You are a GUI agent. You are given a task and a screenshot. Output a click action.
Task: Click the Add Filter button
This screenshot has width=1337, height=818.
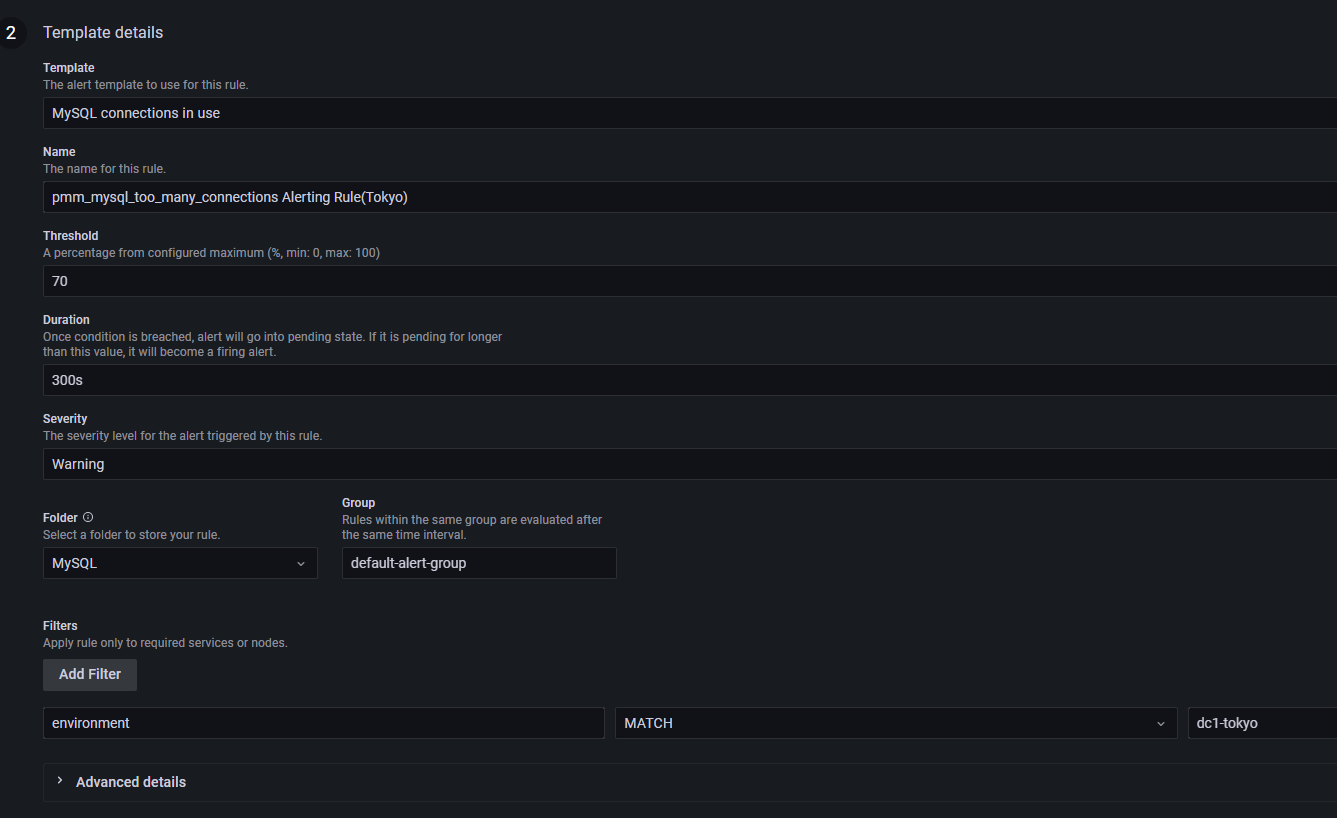coord(90,674)
